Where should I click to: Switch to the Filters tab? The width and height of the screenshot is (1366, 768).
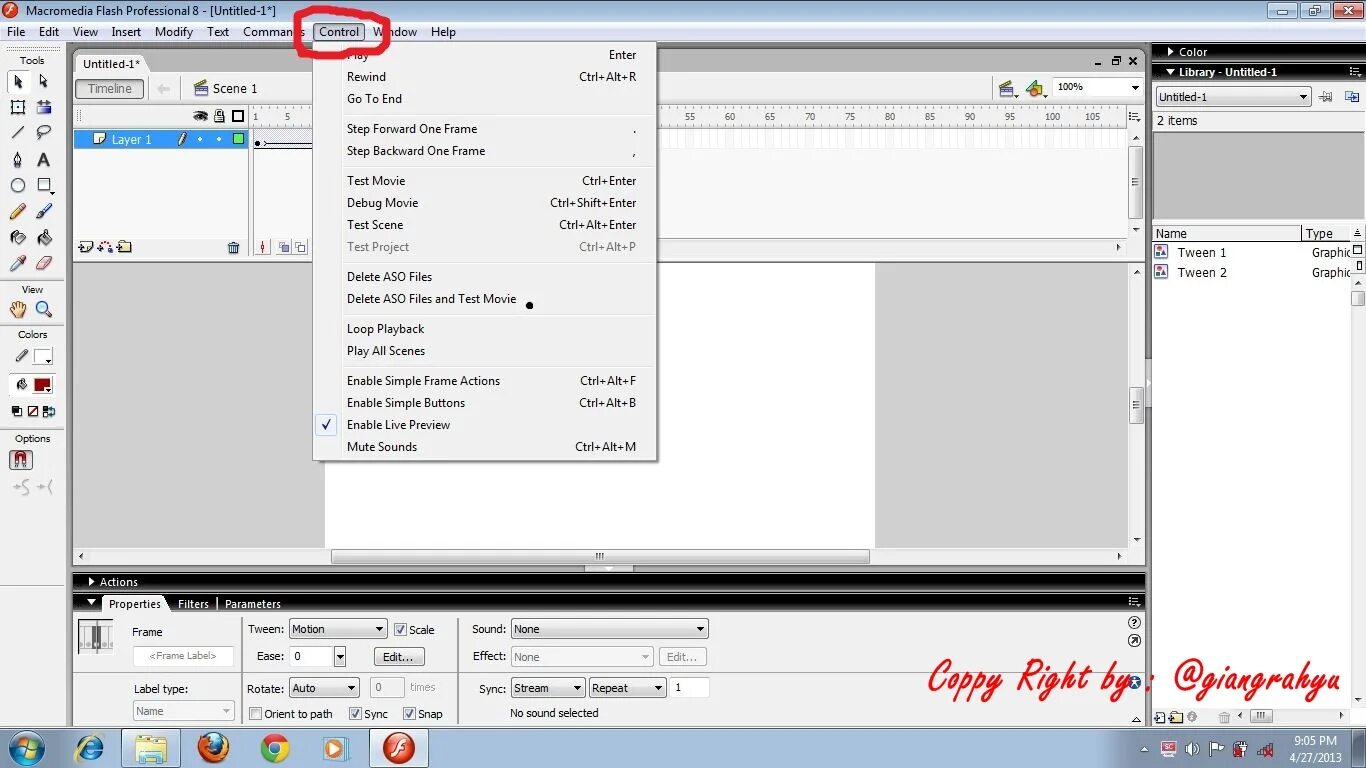point(193,604)
